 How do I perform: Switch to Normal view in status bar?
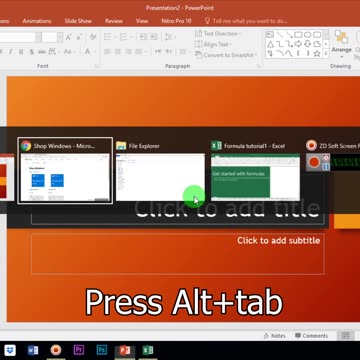(x=346, y=336)
